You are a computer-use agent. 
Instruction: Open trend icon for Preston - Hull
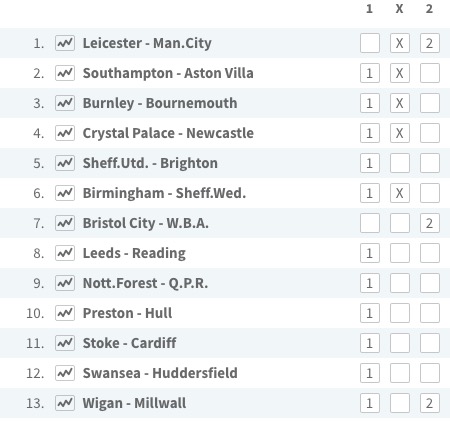tap(65, 313)
